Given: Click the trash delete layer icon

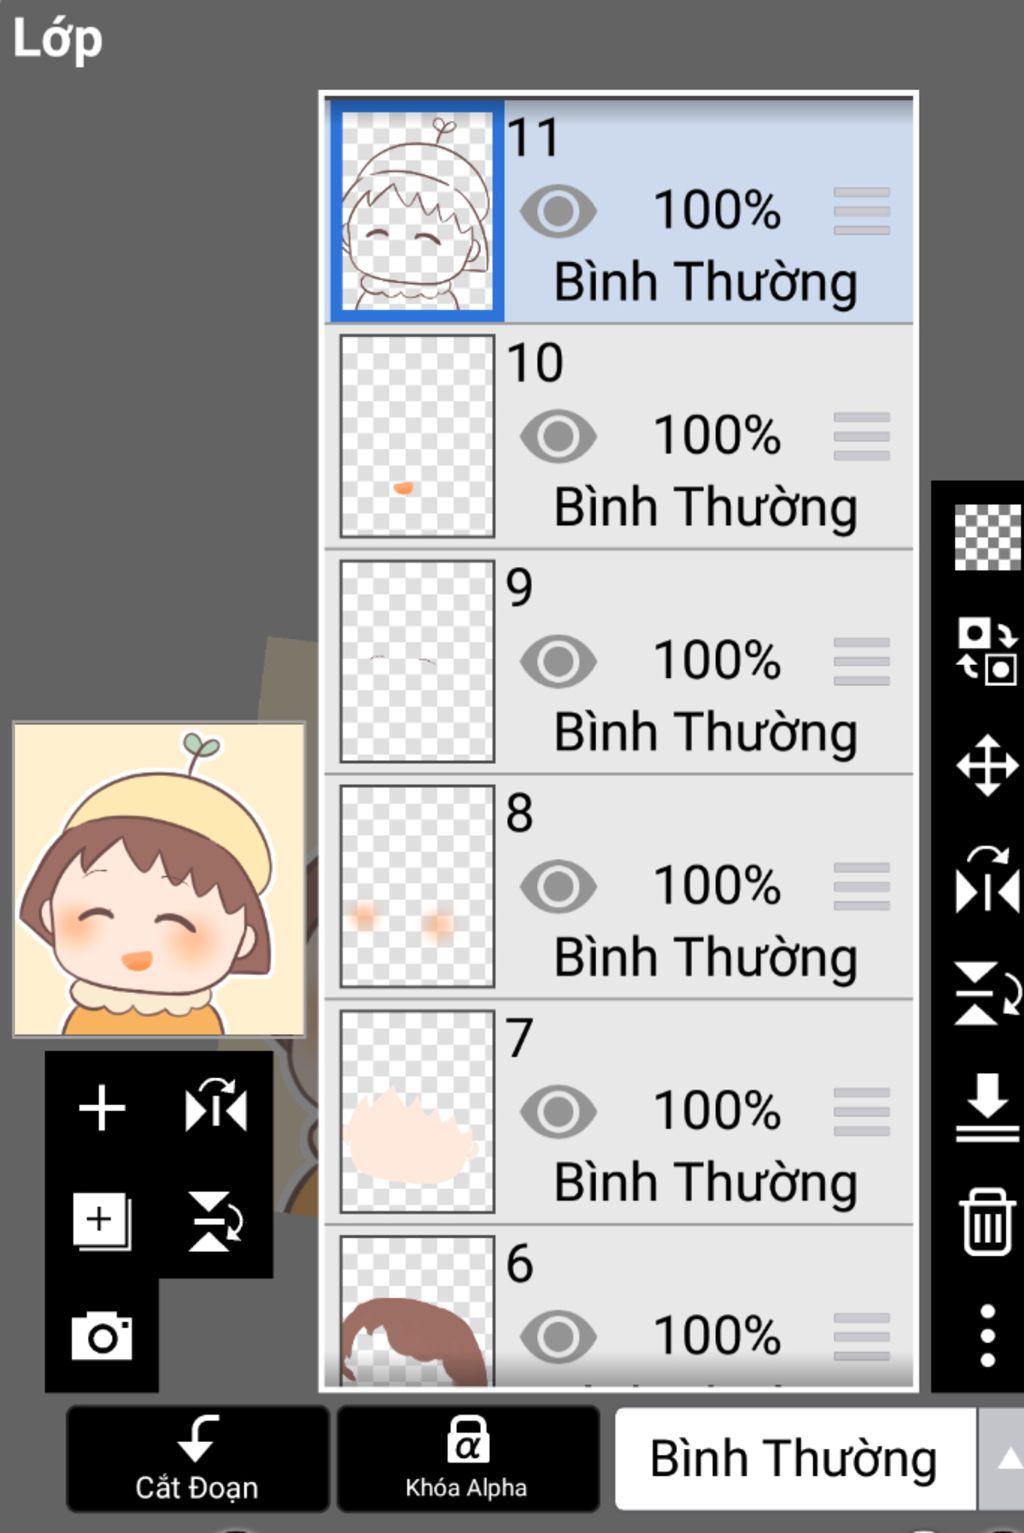Looking at the screenshot, I should coord(987,1221).
